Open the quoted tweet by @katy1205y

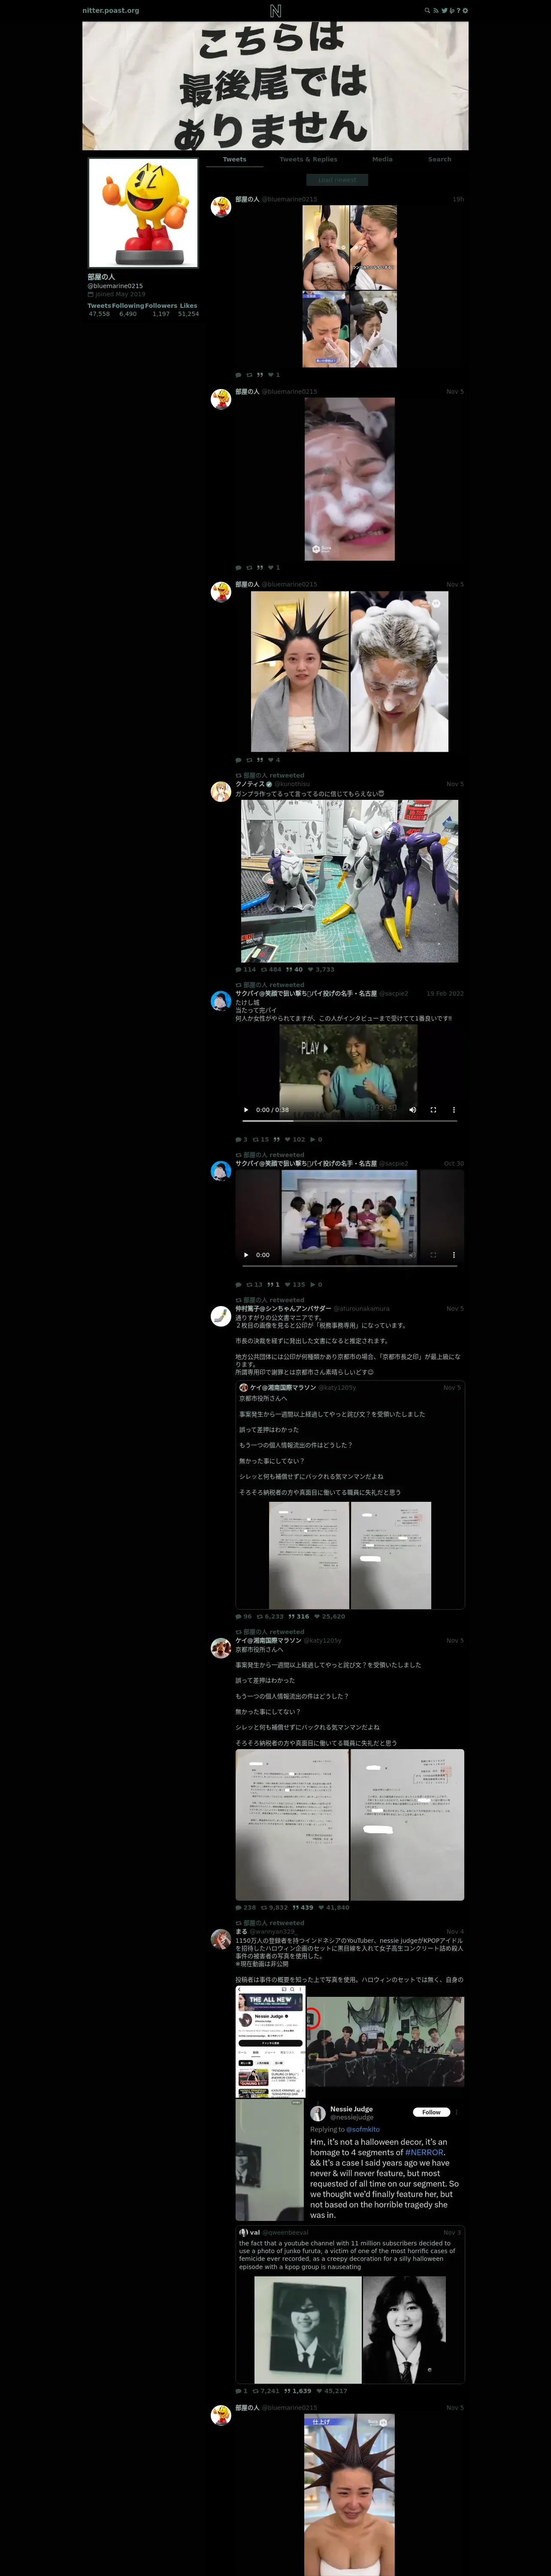[350, 1495]
